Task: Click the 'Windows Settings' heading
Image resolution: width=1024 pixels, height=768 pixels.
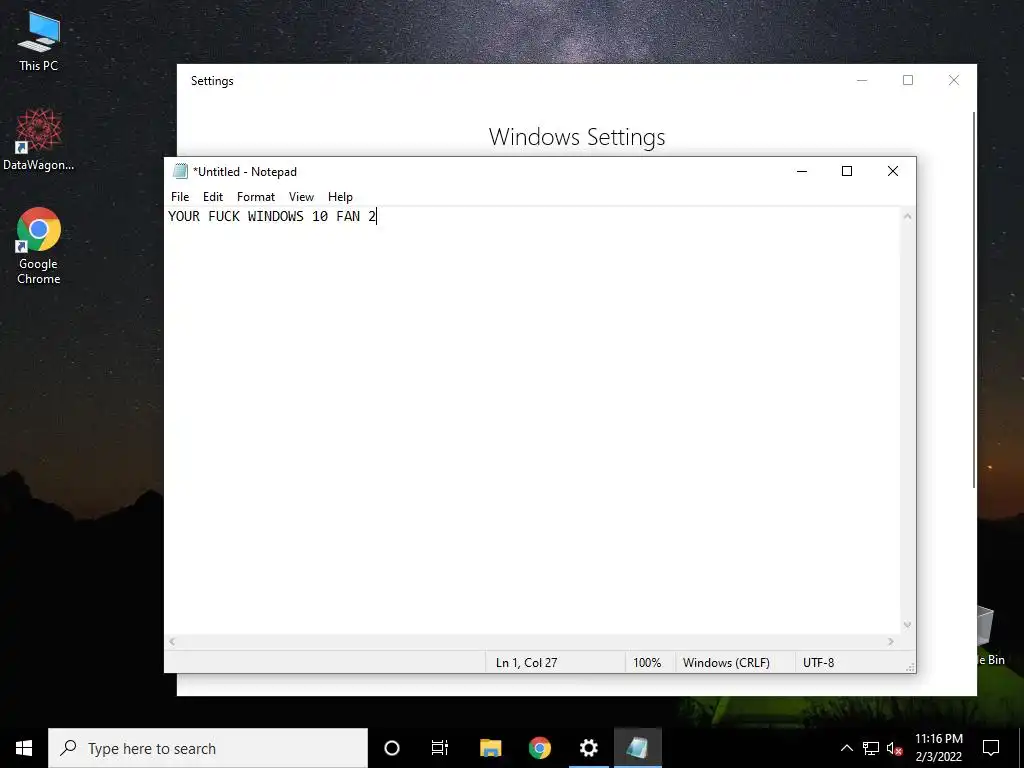Action: (577, 136)
